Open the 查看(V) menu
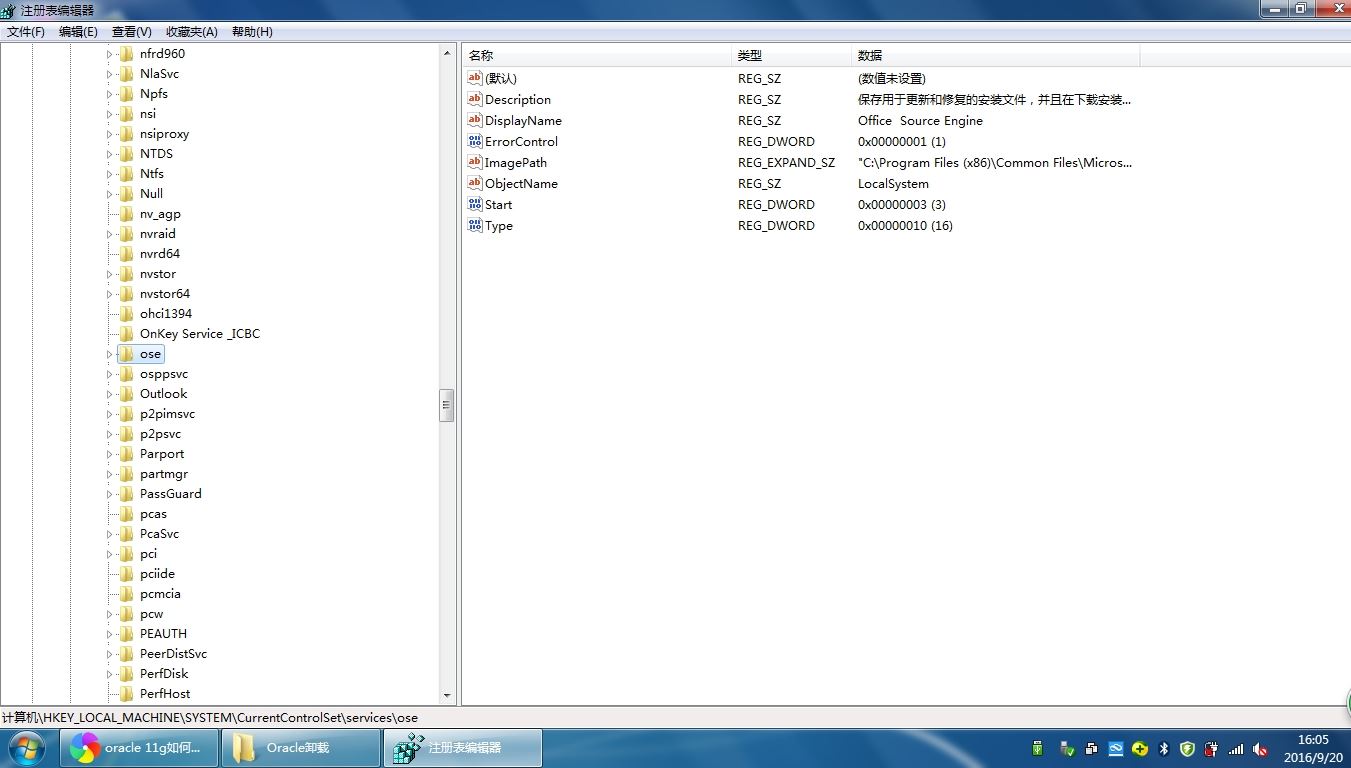 click(132, 32)
